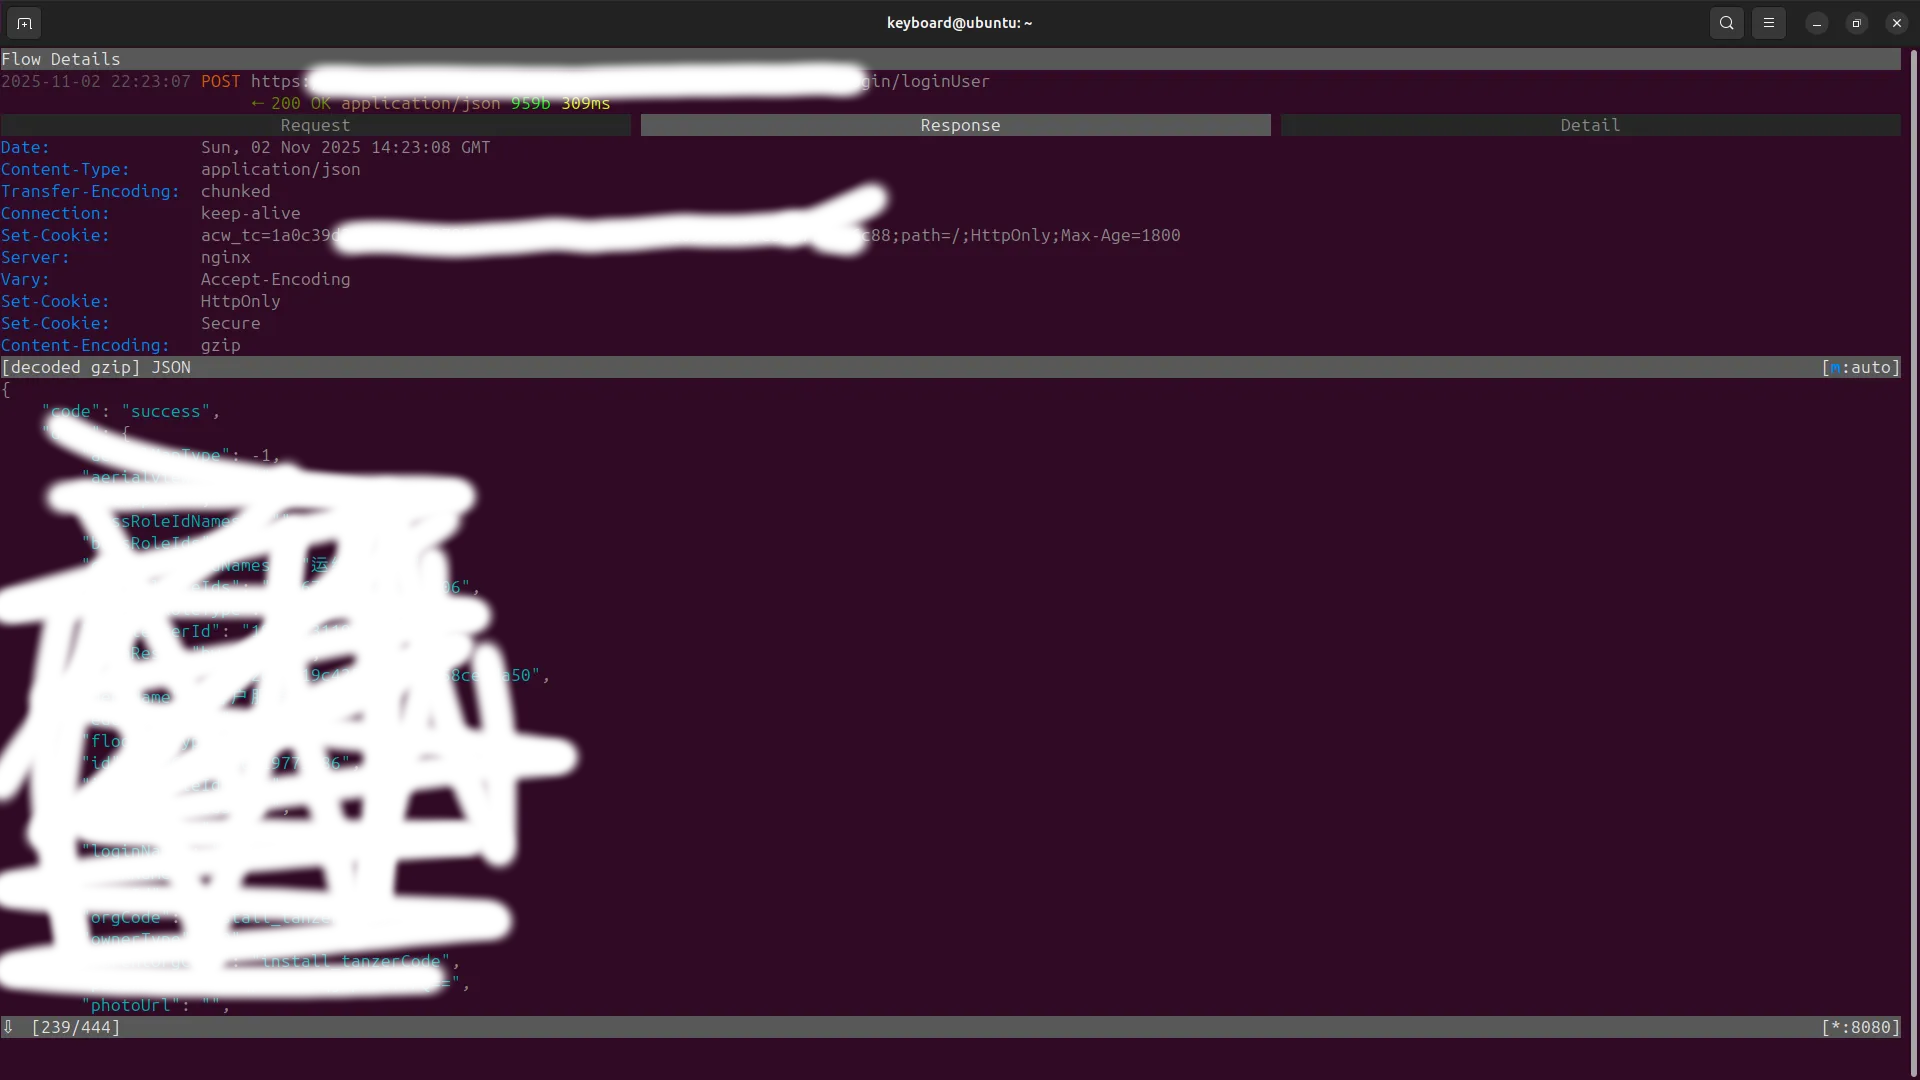Minimize the terminal window
The height and width of the screenshot is (1080, 1920).
1817,23
